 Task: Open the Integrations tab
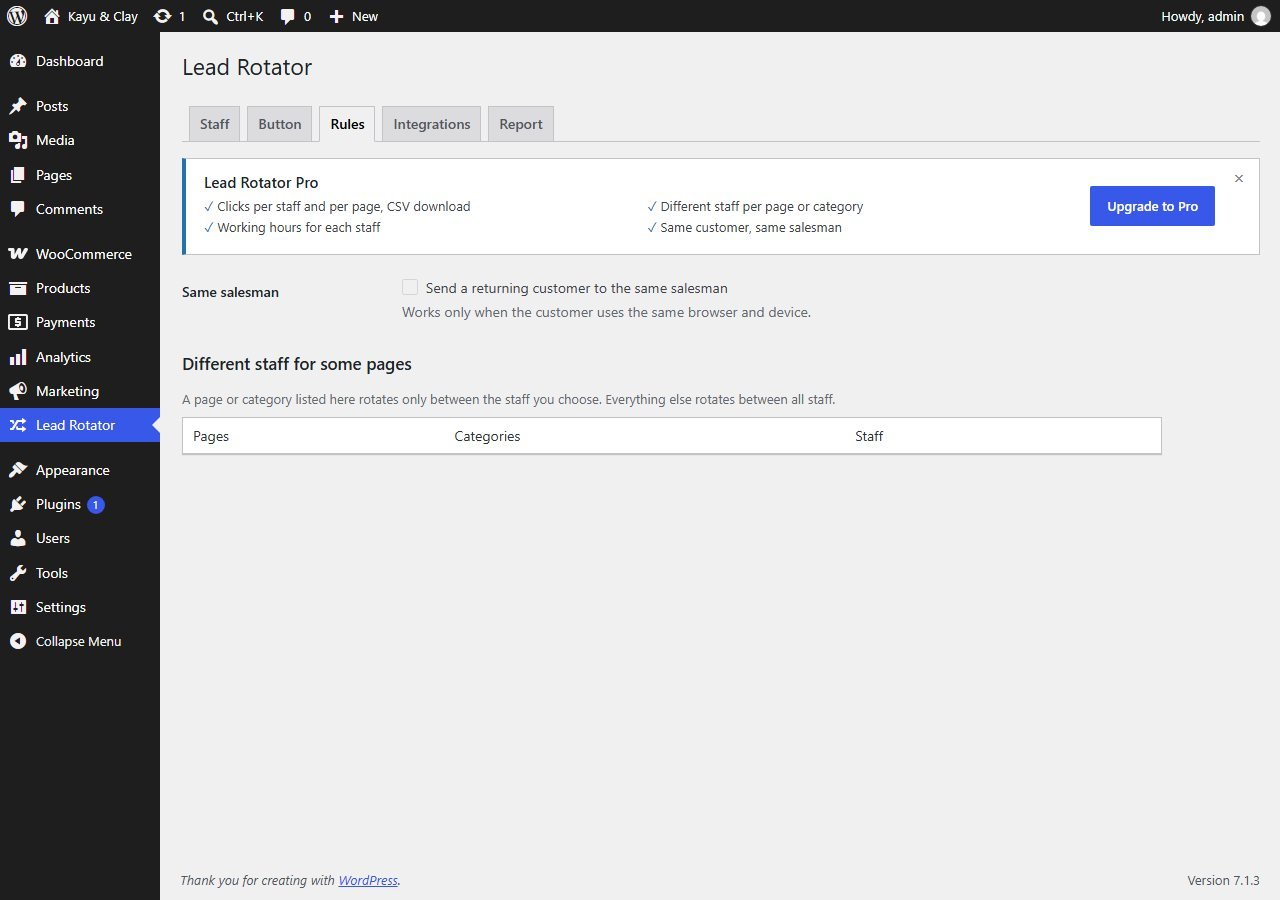(x=432, y=124)
